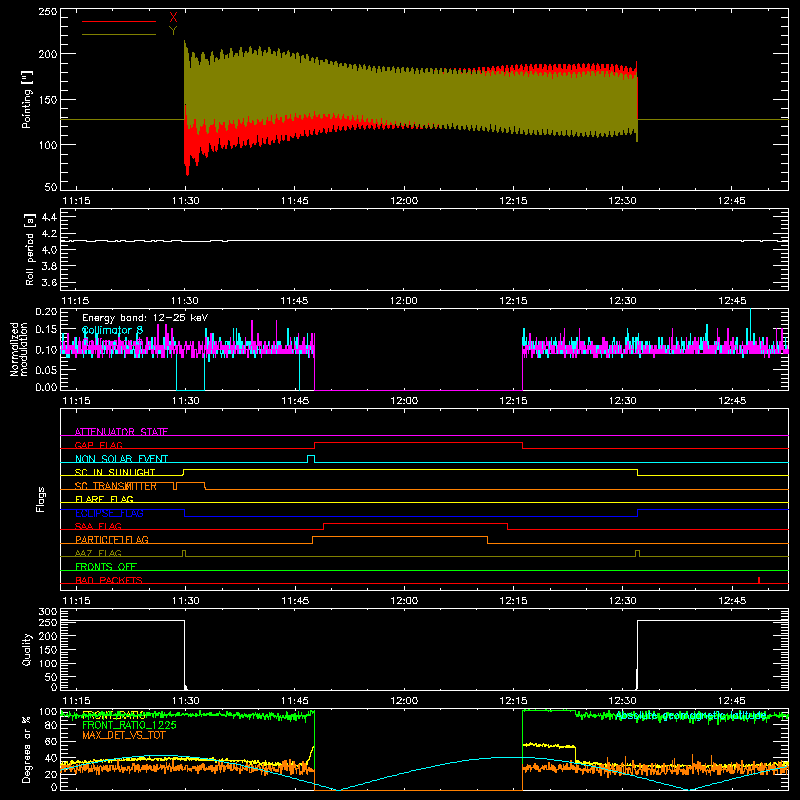Click the SC_IN_SUNLIGHT flag label
The image size is (800, 800).
pyautogui.click(x=115, y=472)
